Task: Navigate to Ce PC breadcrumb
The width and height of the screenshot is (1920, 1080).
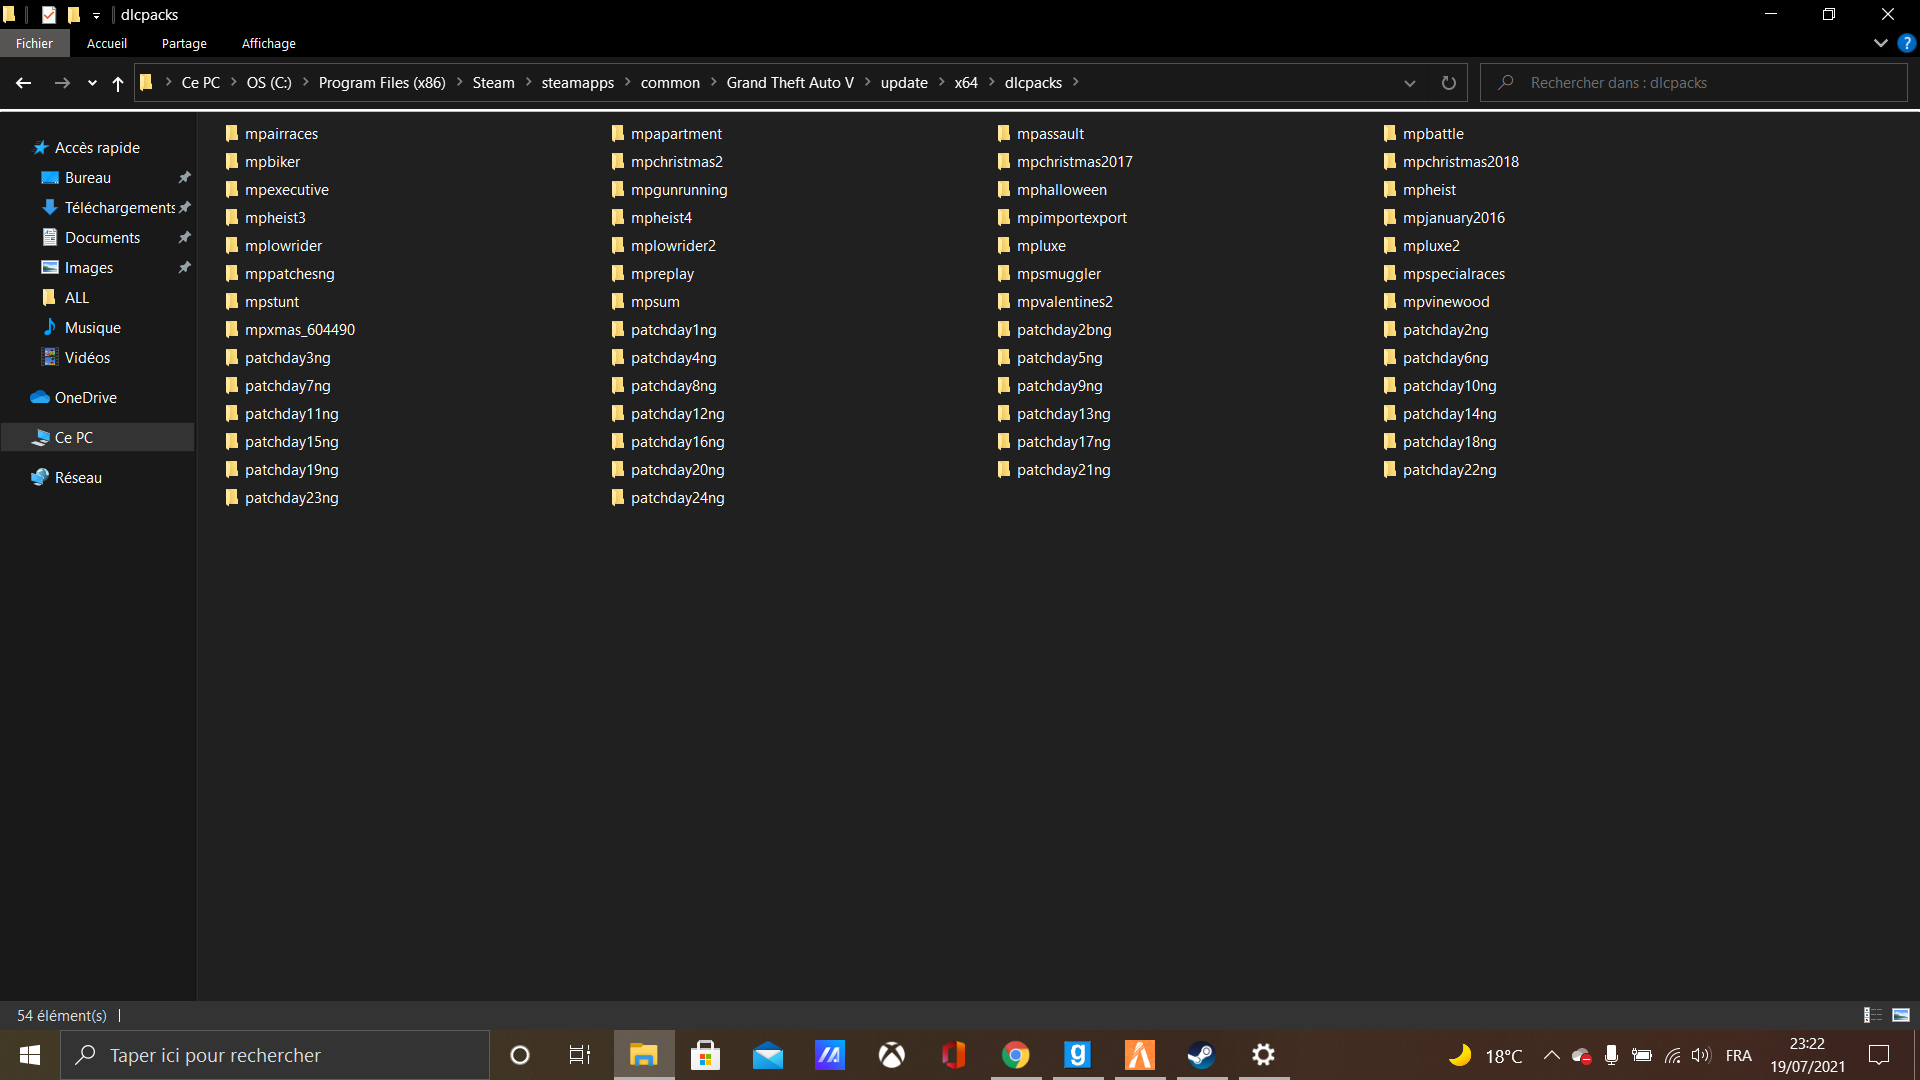Action: (201, 83)
